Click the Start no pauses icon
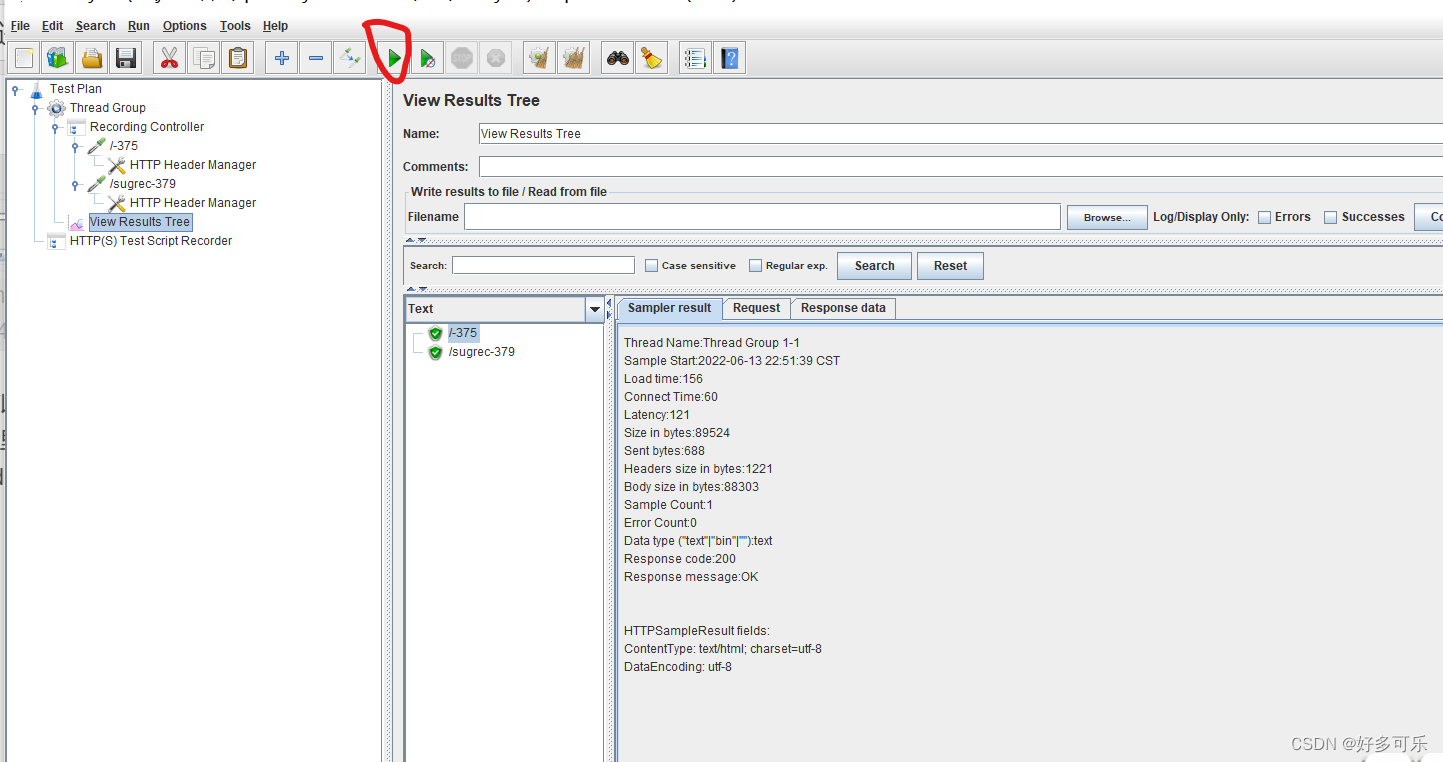 (428, 58)
